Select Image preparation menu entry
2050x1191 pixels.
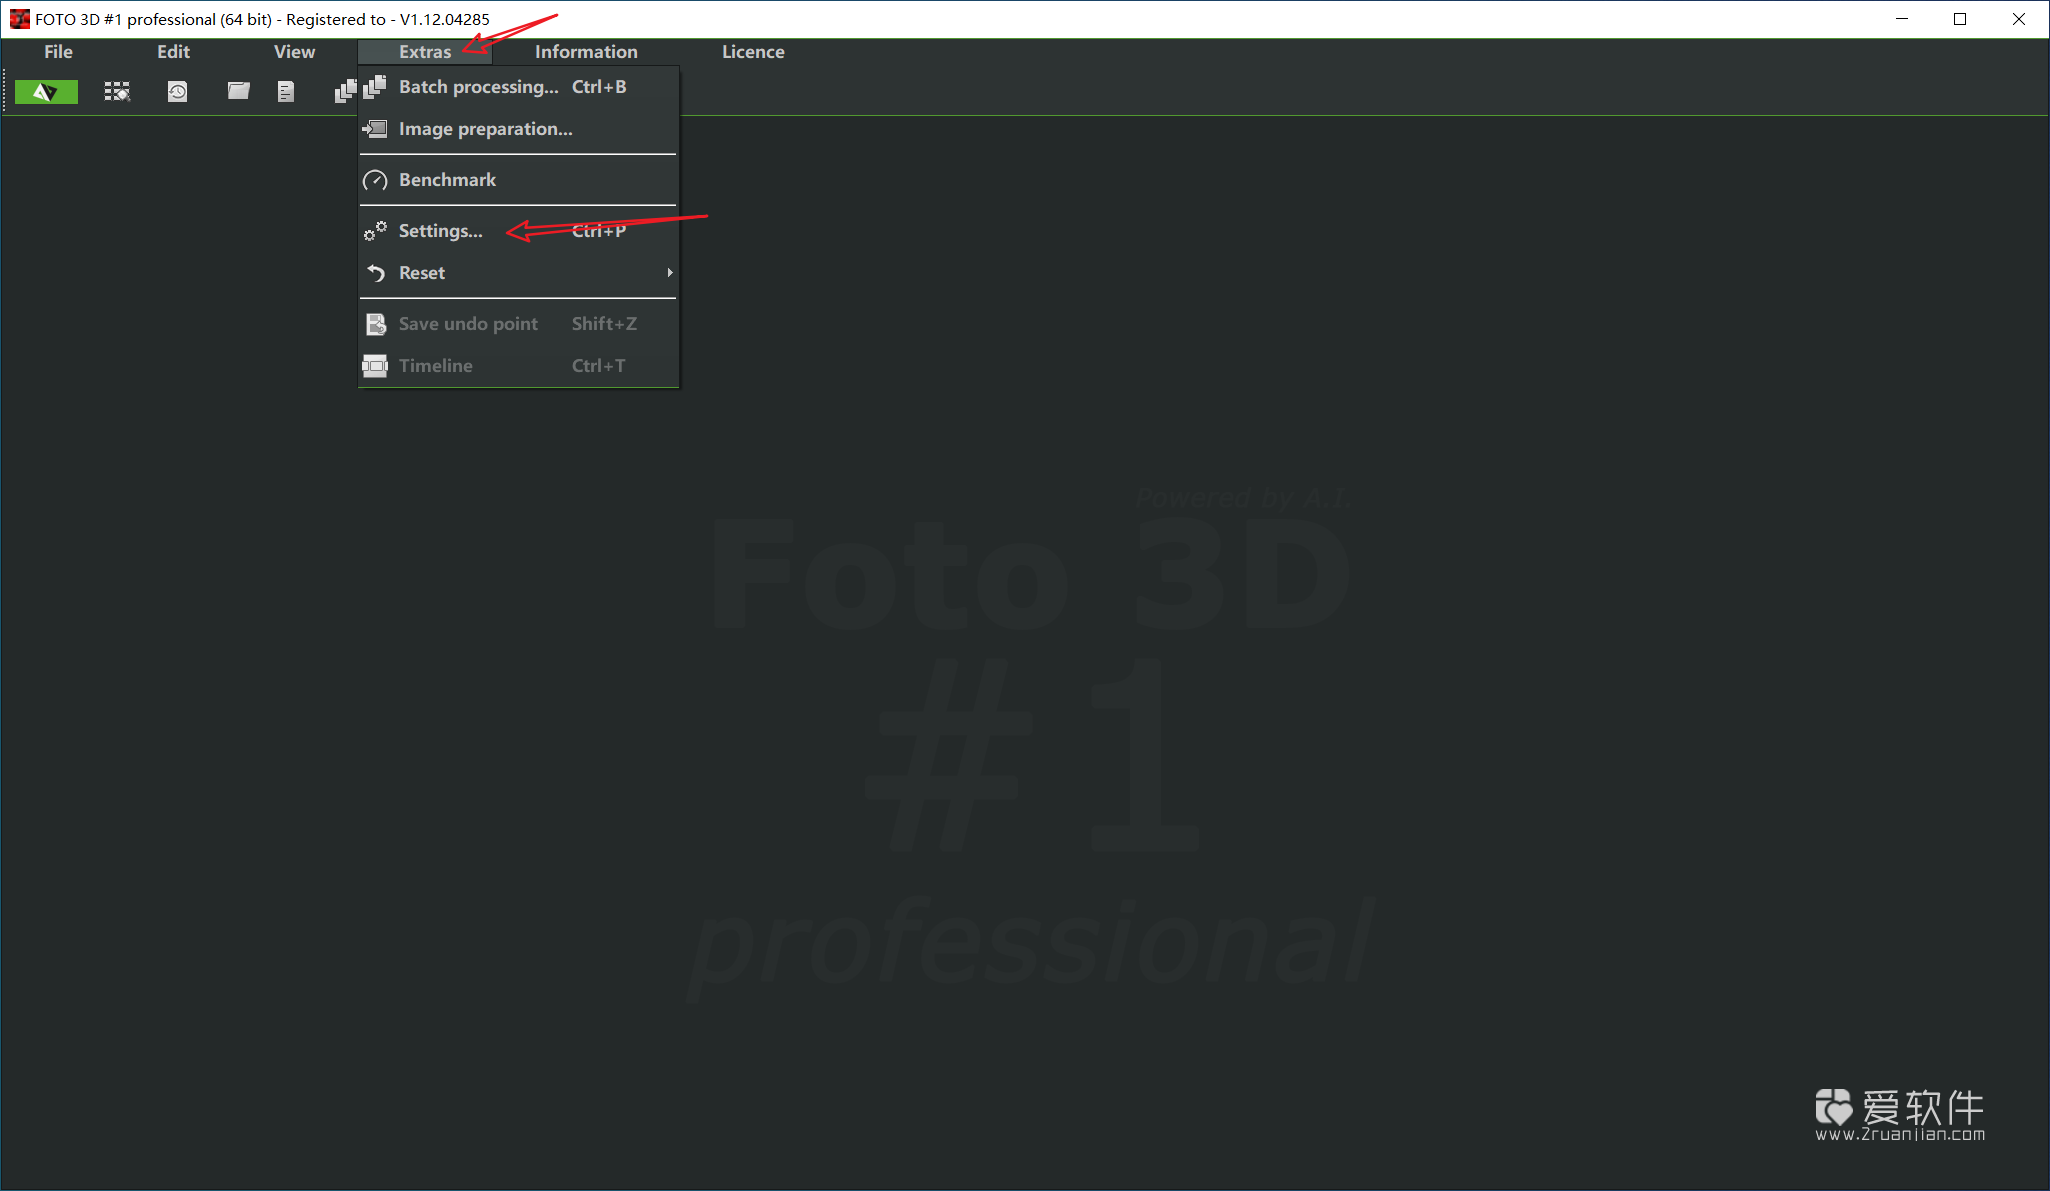pyautogui.click(x=485, y=129)
